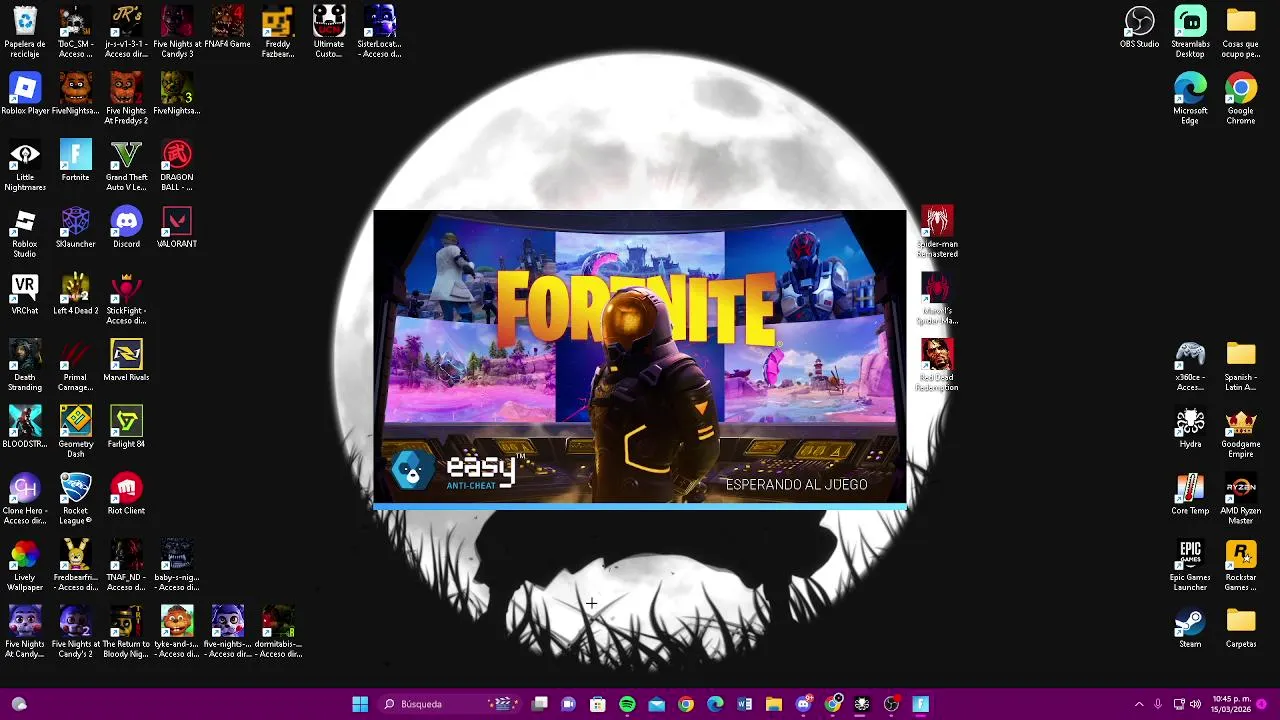Select the Marvel Rivals icon

tap(126, 361)
